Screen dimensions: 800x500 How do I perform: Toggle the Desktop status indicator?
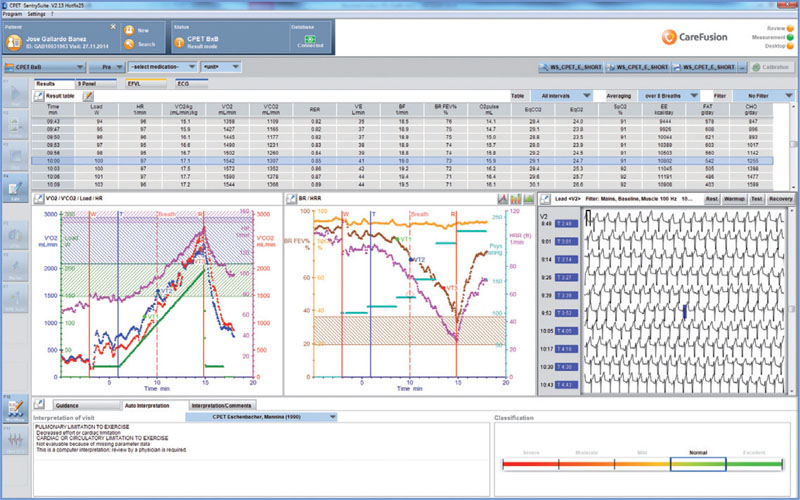[790, 47]
